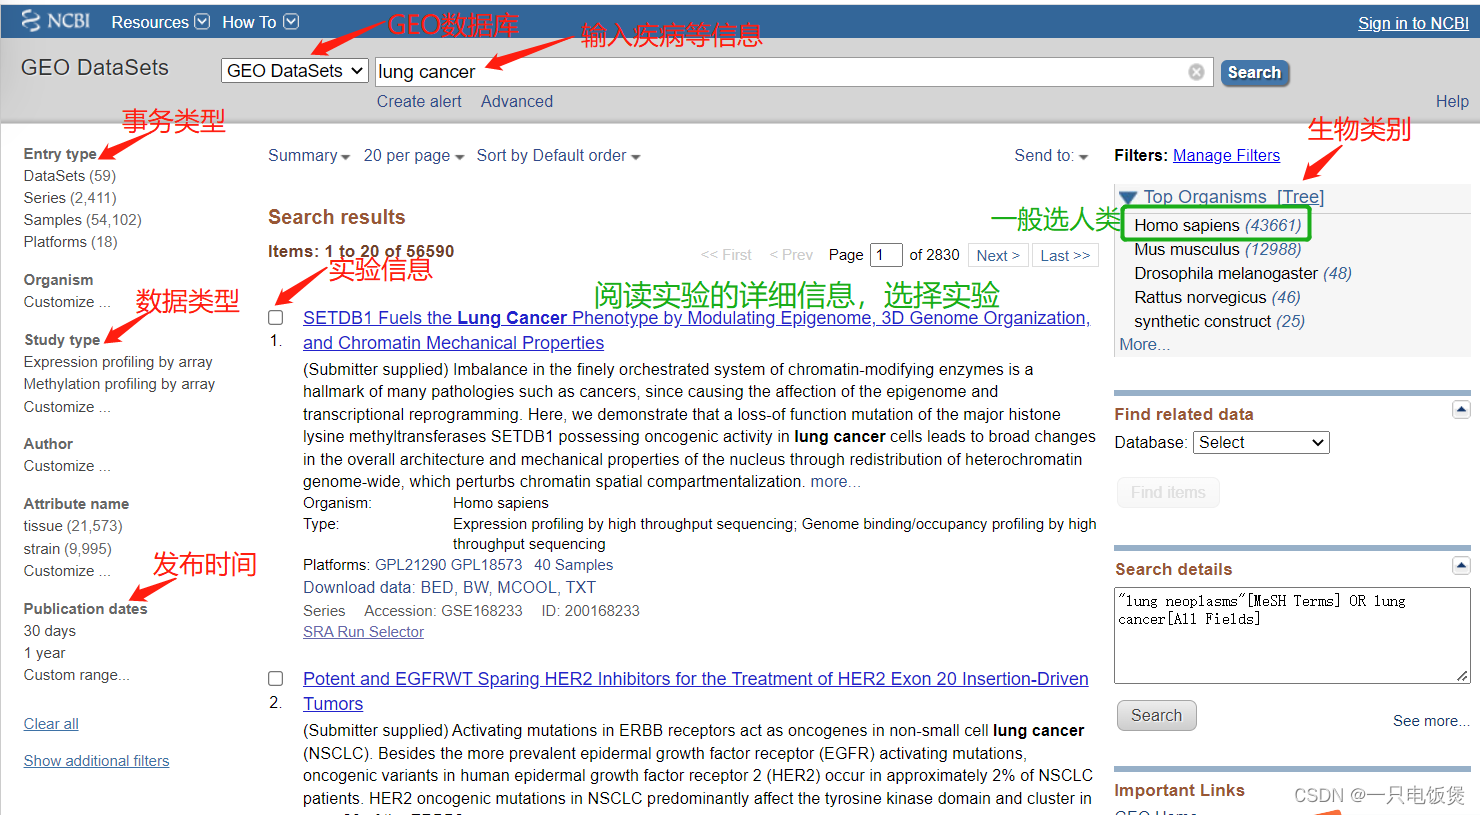The width and height of the screenshot is (1480, 815).
Task: Open the 20 per page dropdown
Action: pyautogui.click(x=414, y=156)
